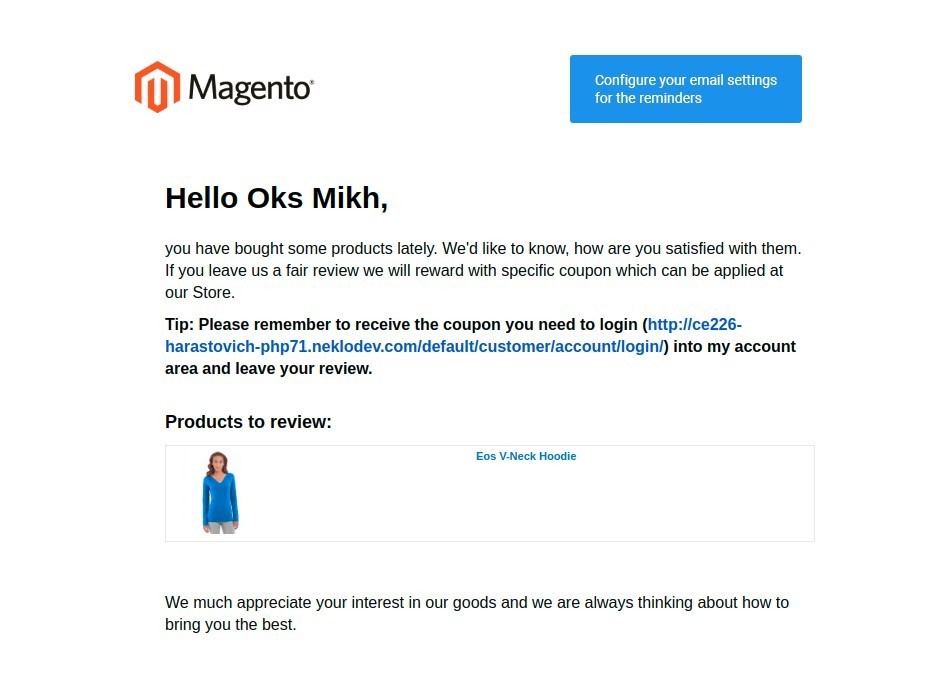940x676 pixels.
Task: Click the Hello Oks Mikh greeting heading
Action: tap(276, 198)
